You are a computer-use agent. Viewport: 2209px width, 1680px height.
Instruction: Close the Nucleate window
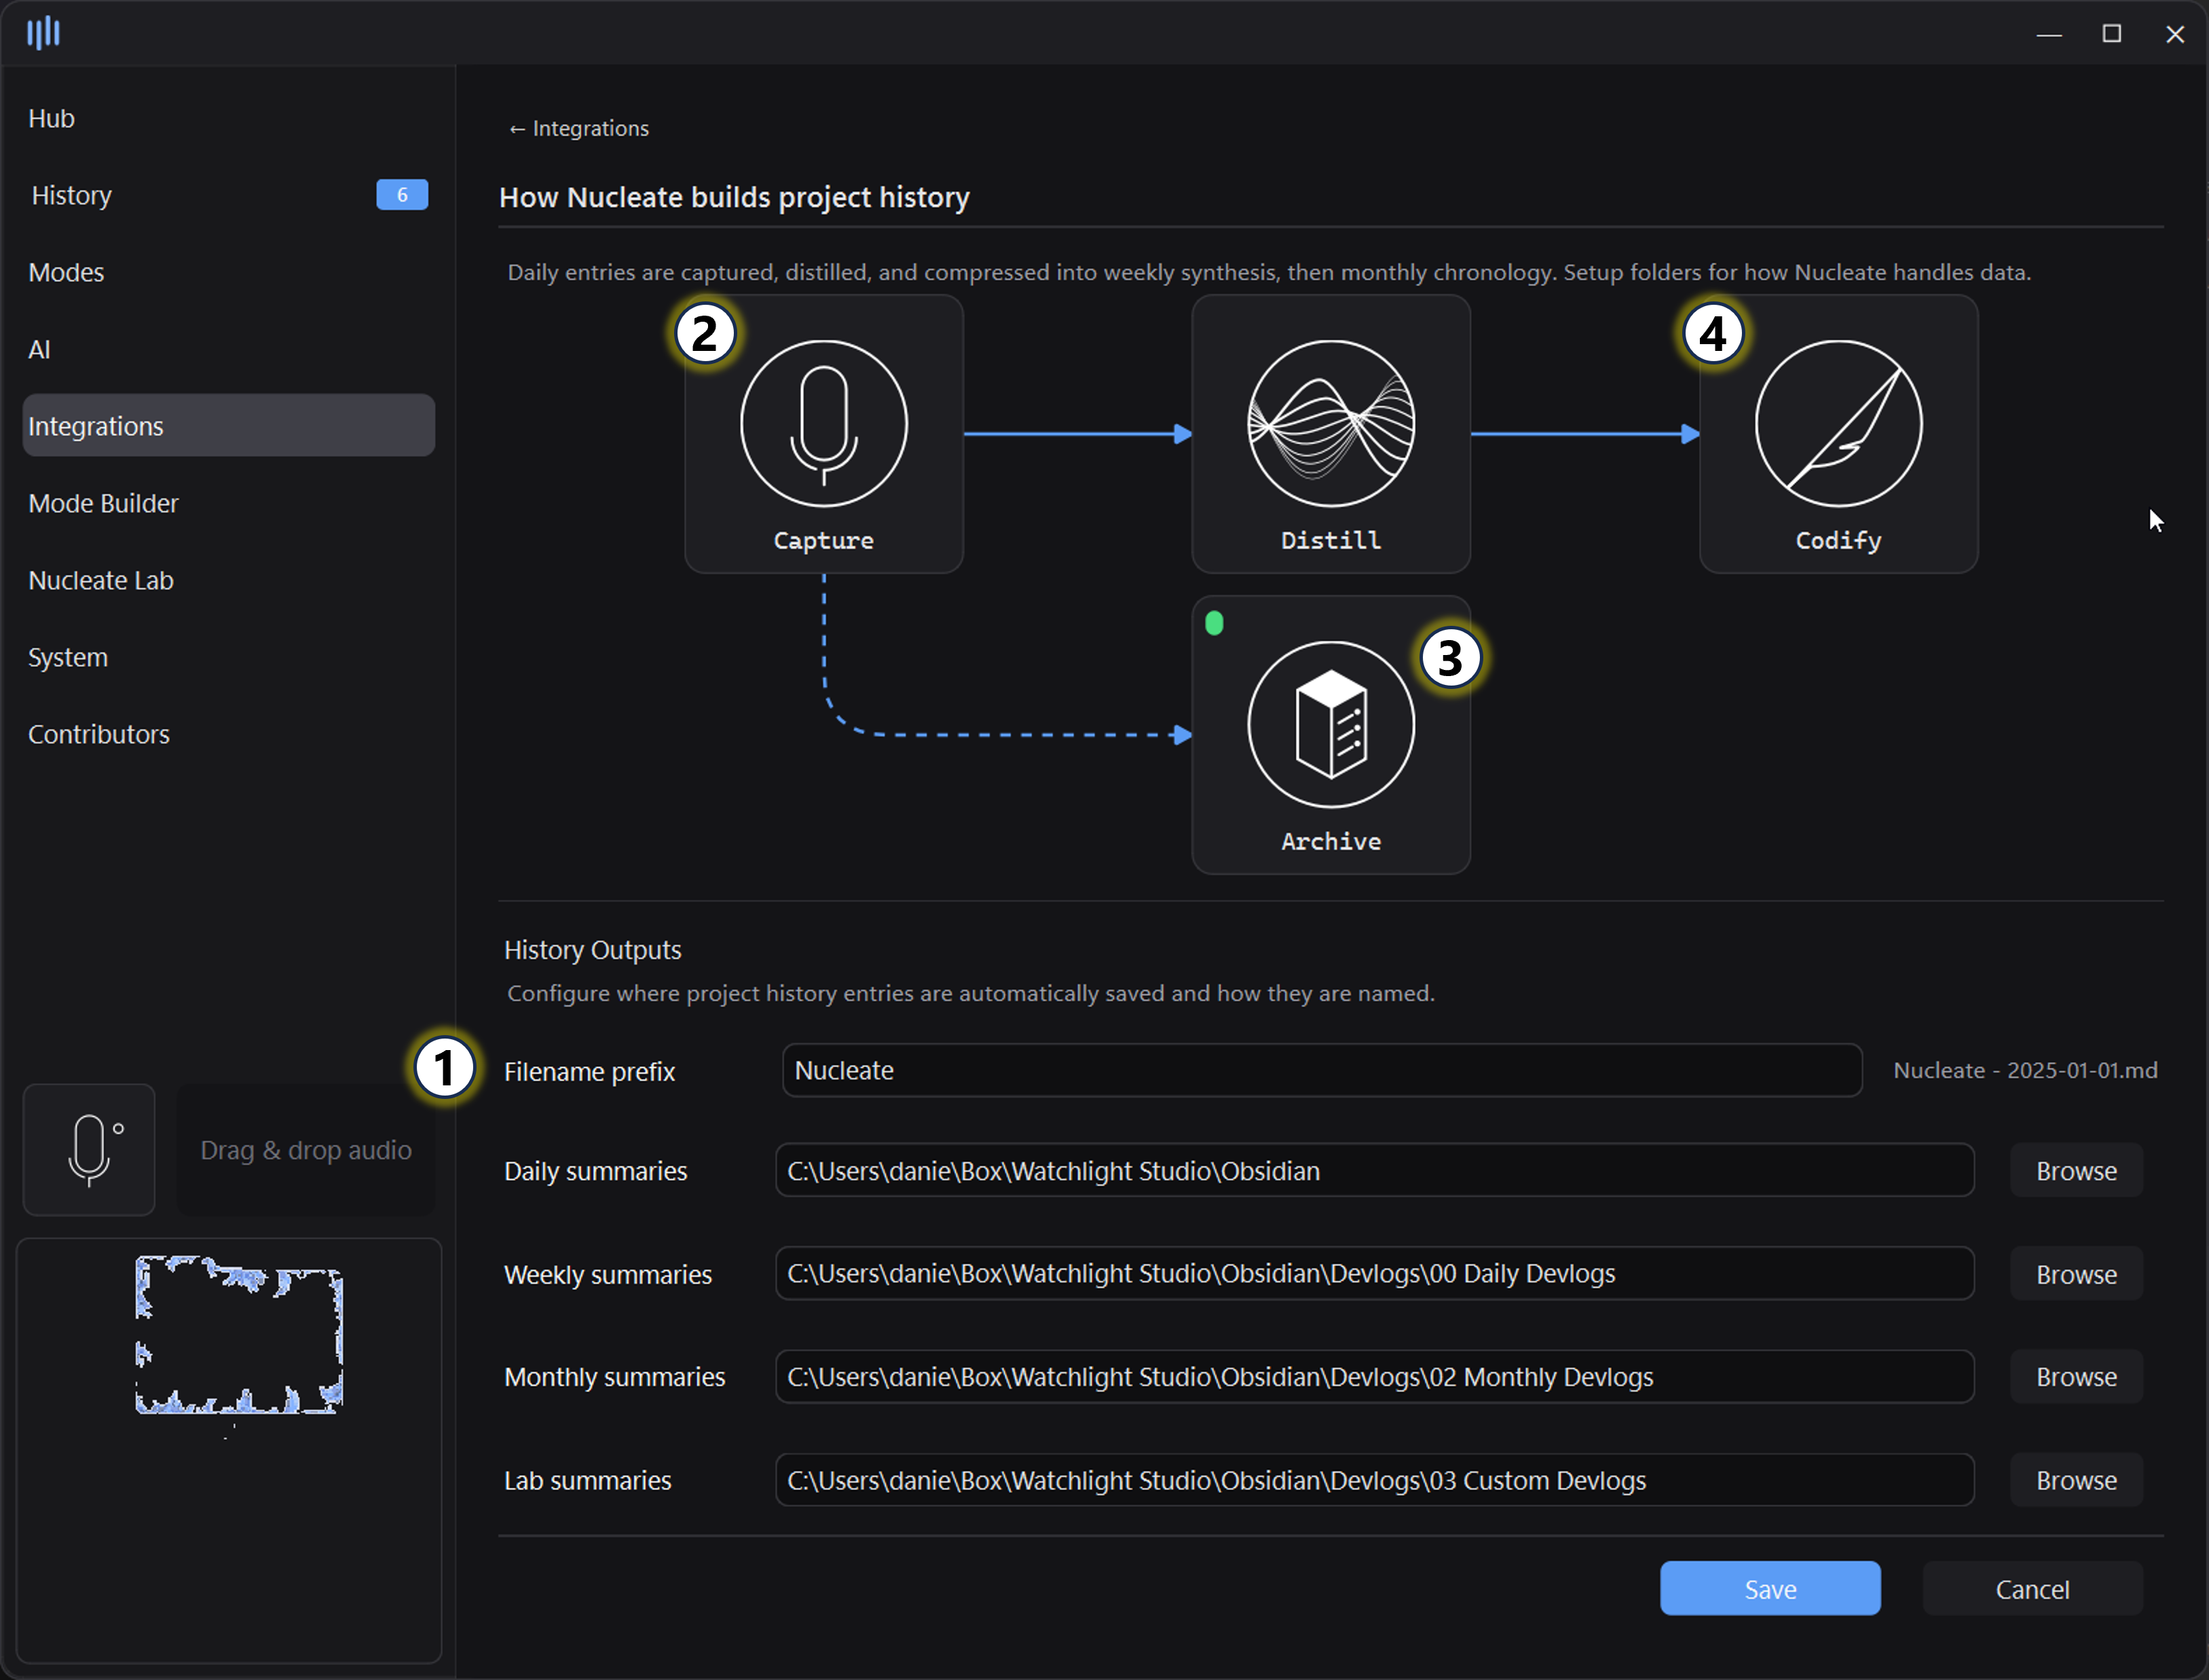[x=2175, y=34]
